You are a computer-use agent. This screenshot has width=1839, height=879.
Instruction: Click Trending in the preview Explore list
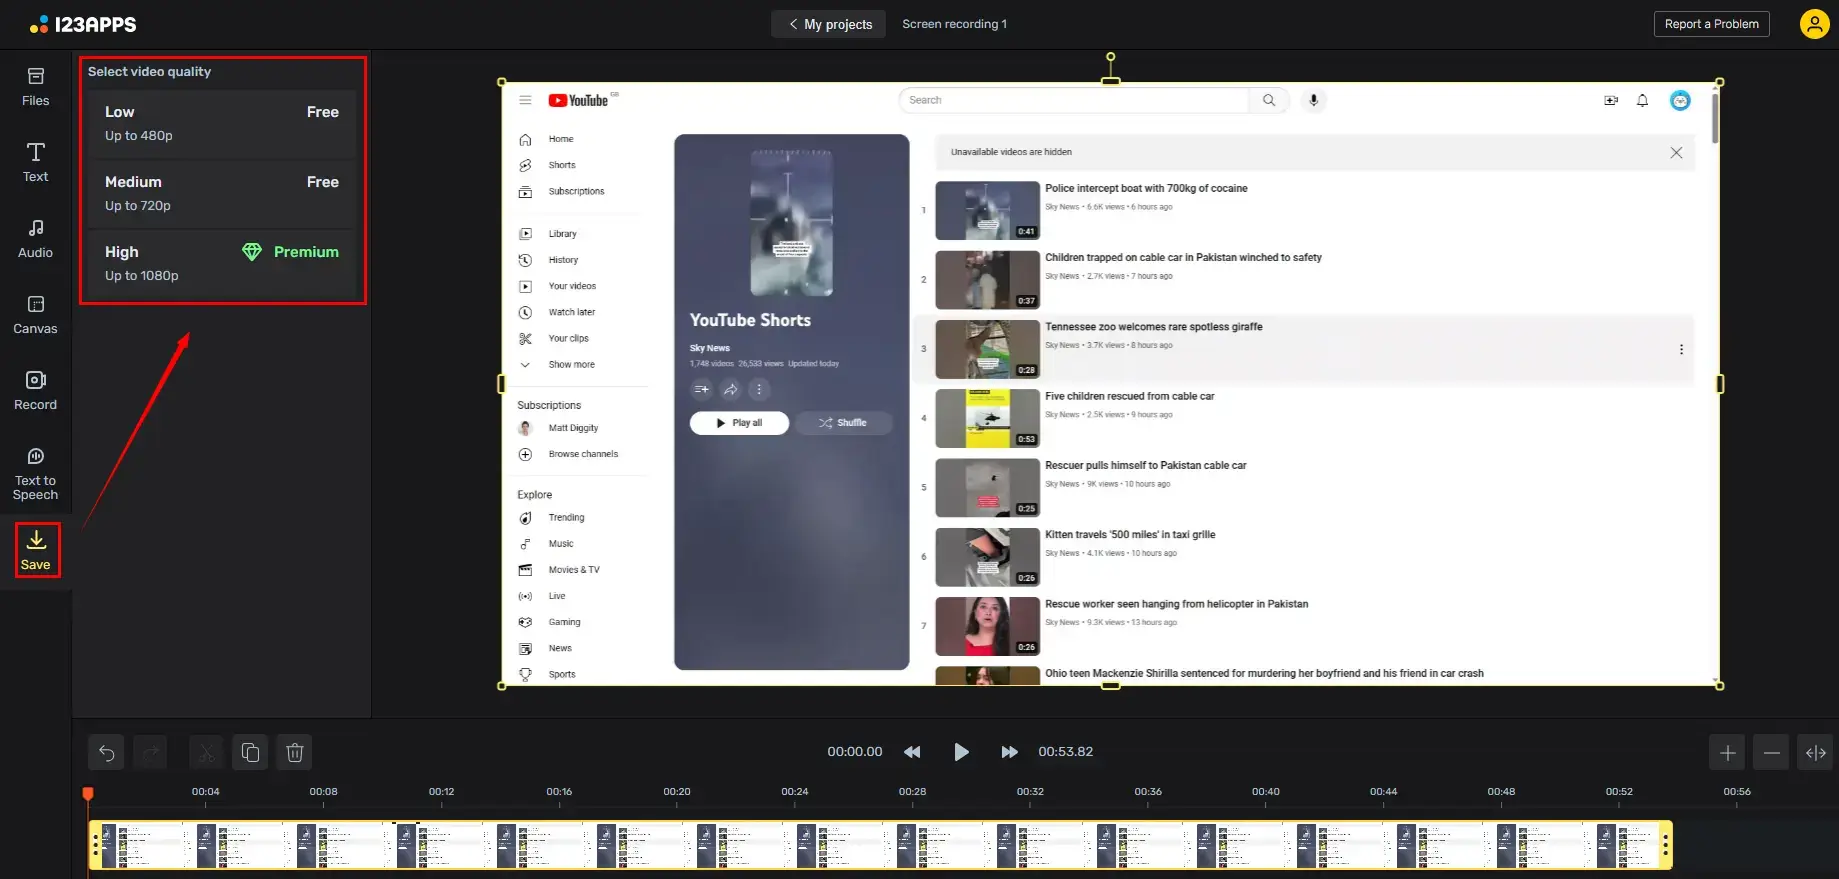pyautogui.click(x=566, y=518)
